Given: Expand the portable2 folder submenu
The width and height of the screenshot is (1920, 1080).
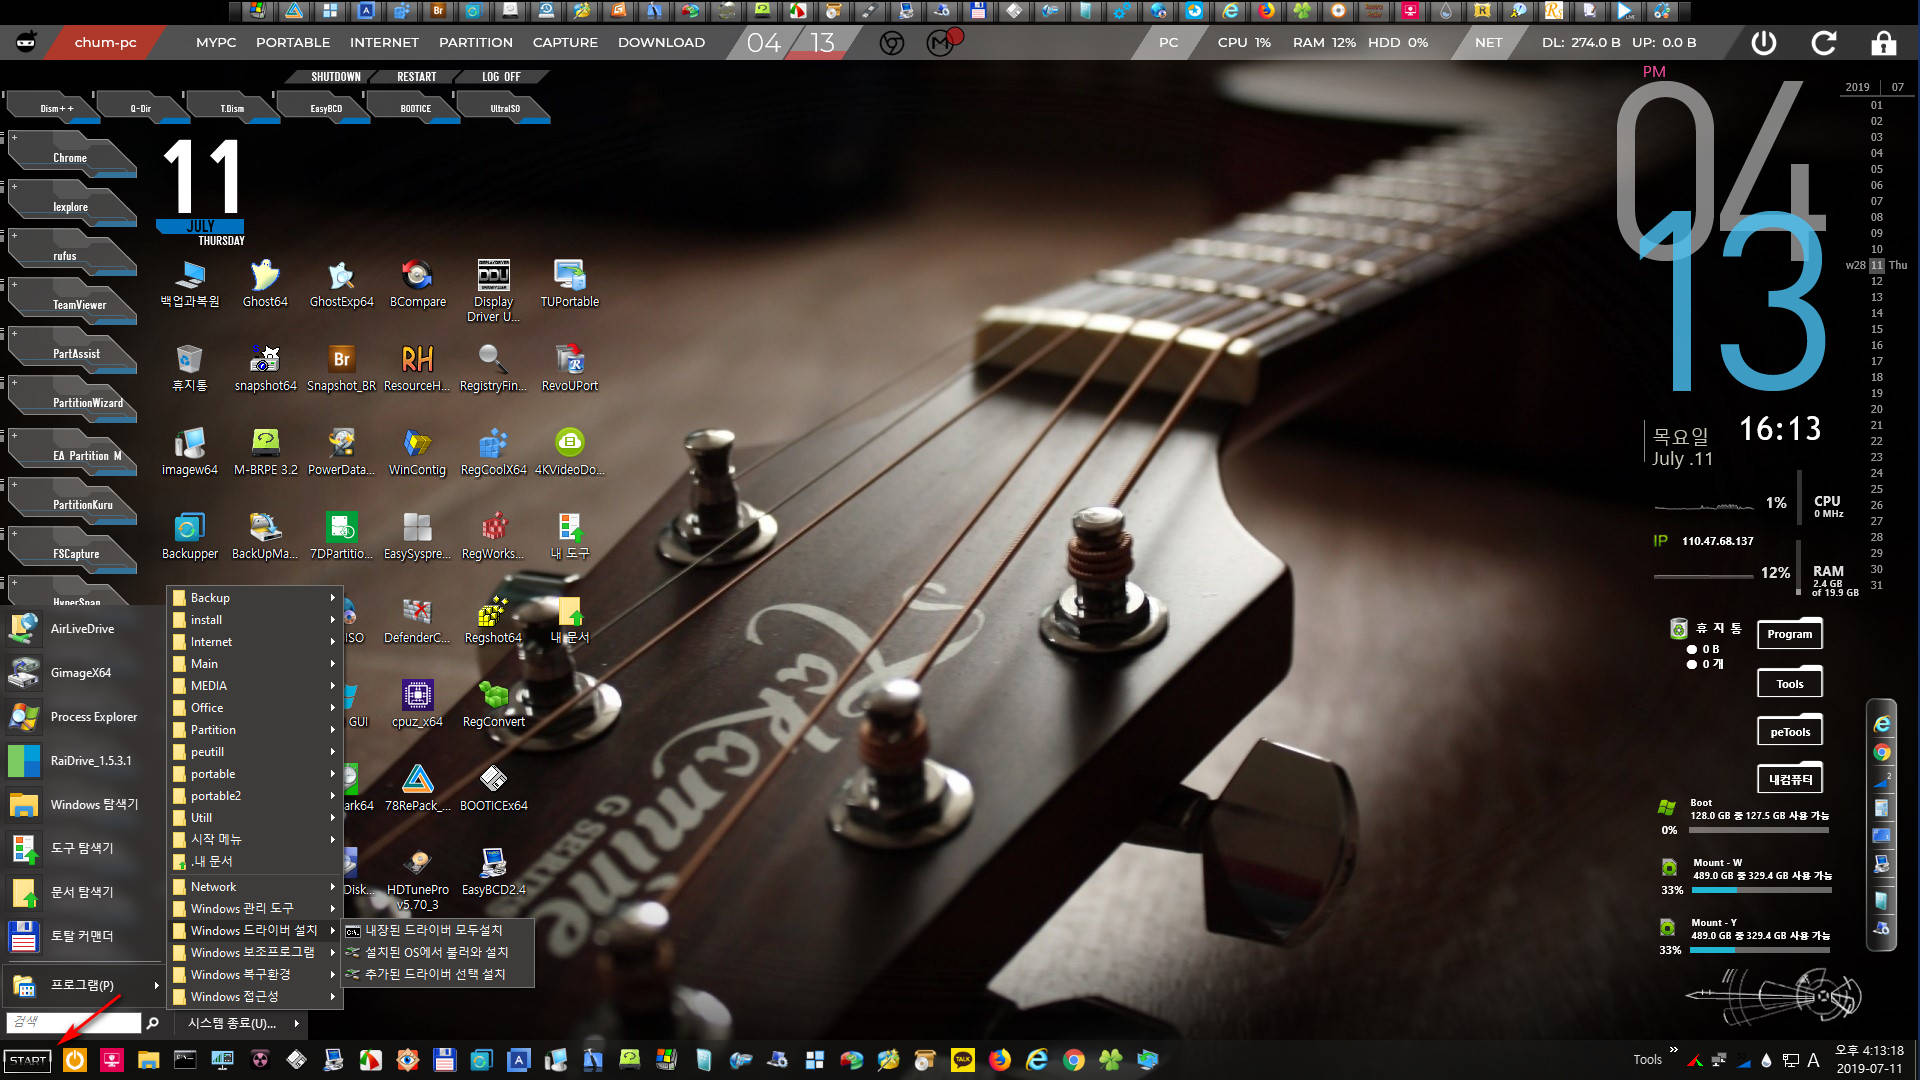Looking at the screenshot, I should point(255,796).
